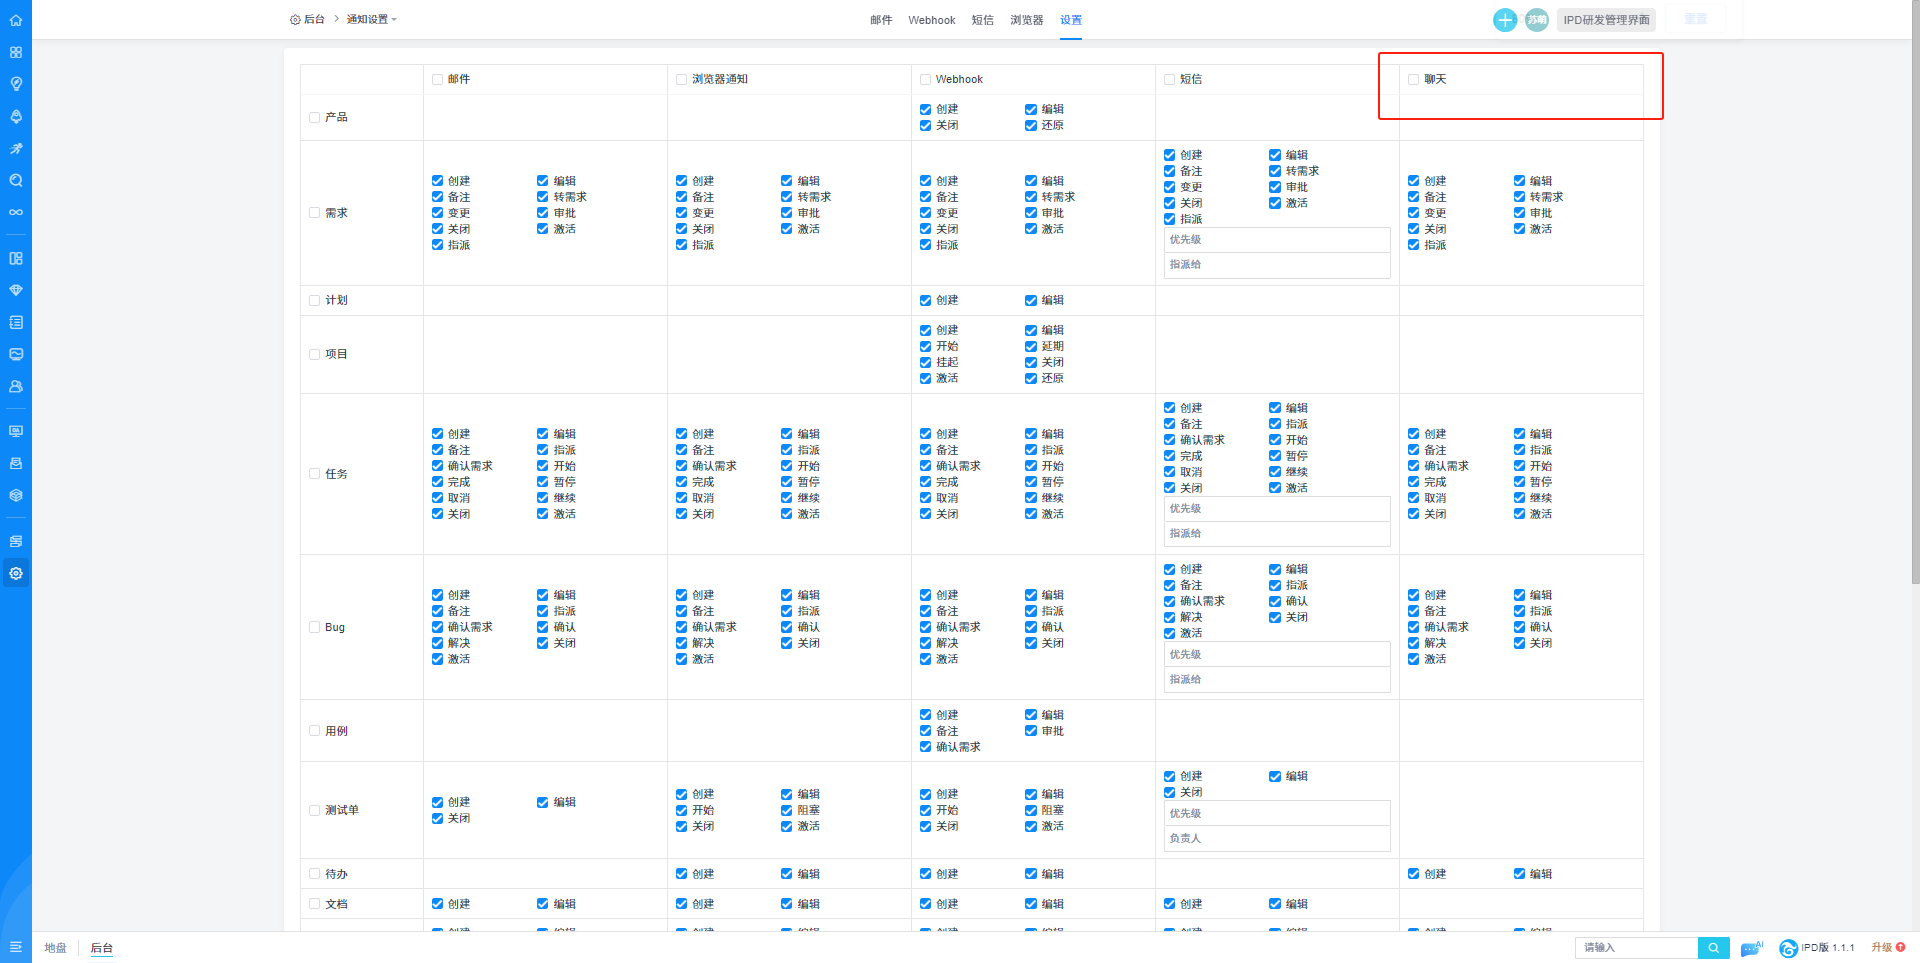Select the inbox tray icon in sidebar
This screenshot has height=963, width=1920.
click(16, 463)
